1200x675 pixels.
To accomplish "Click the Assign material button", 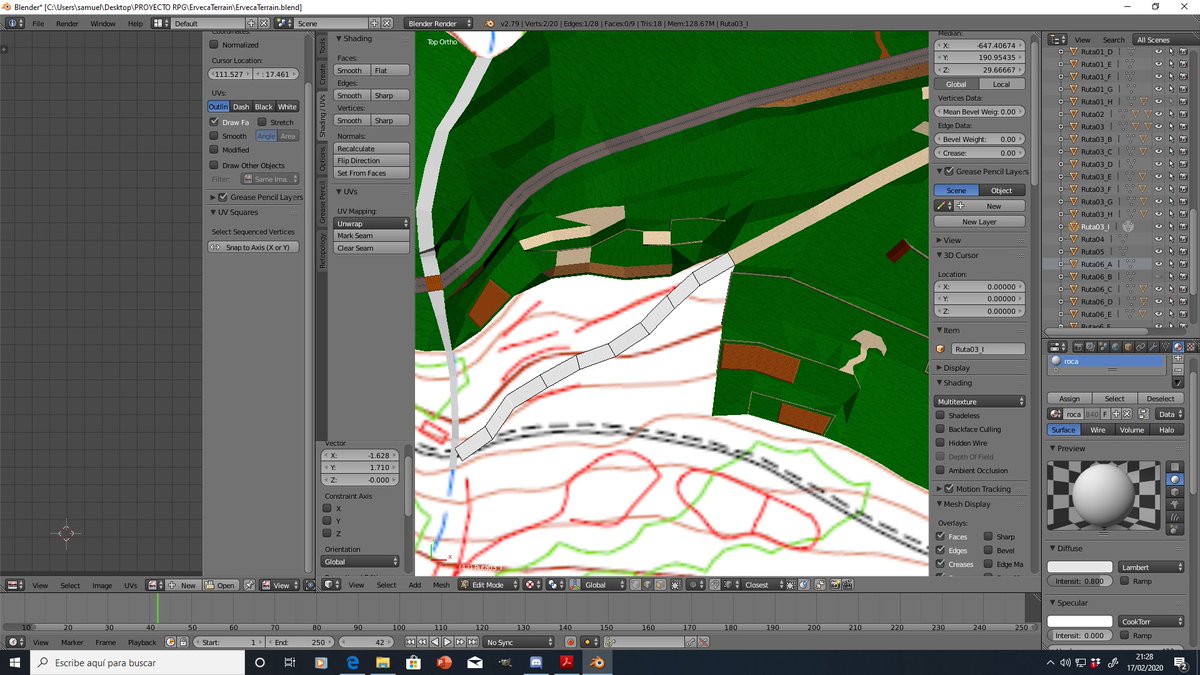I will click(1070, 399).
